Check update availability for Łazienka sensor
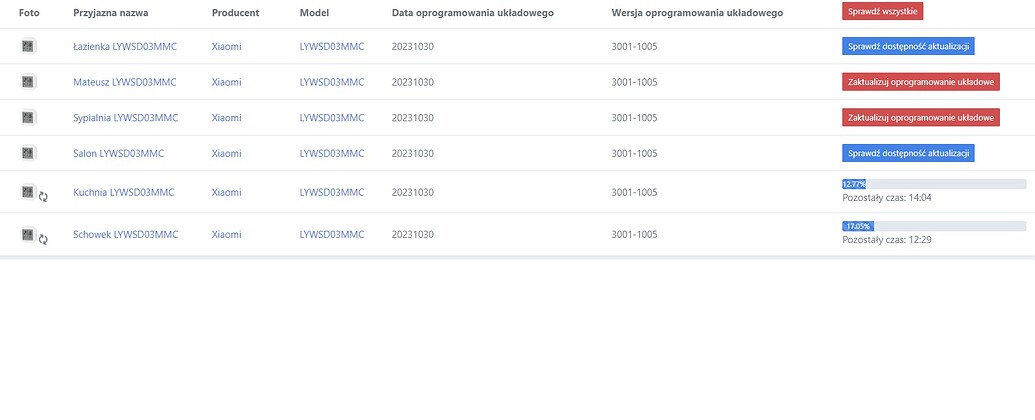The width and height of the screenshot is (1035, 420). [x=908, y=46]
